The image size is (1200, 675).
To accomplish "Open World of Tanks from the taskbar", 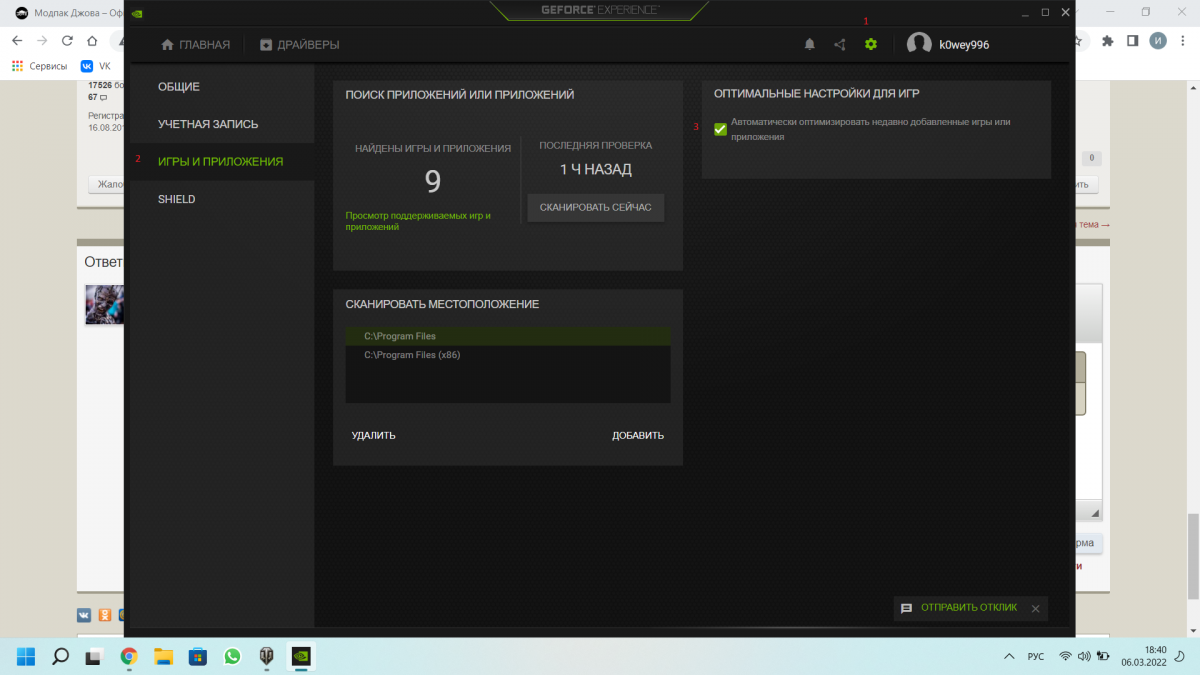I will (x=267, y=656).
